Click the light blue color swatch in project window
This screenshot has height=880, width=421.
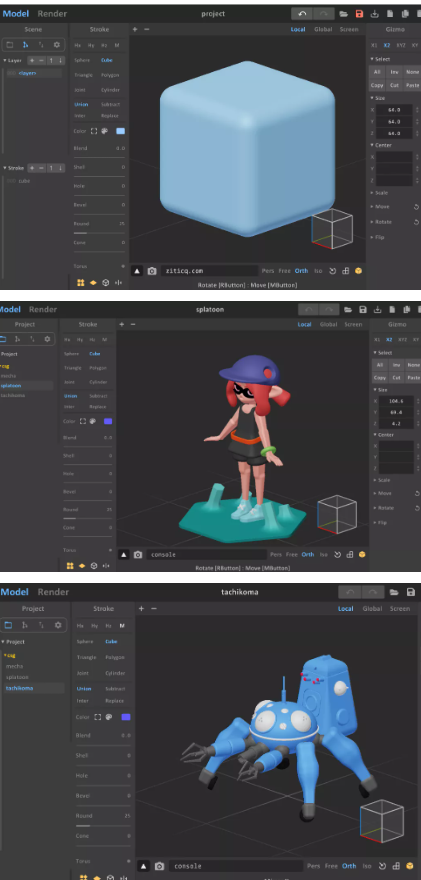(x=121, y=131)
